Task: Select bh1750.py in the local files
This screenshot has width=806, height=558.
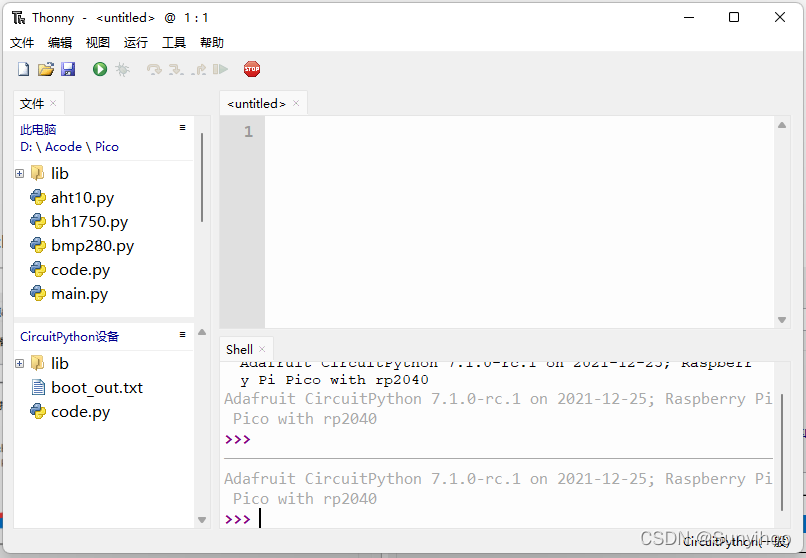Action: (89, 222)
